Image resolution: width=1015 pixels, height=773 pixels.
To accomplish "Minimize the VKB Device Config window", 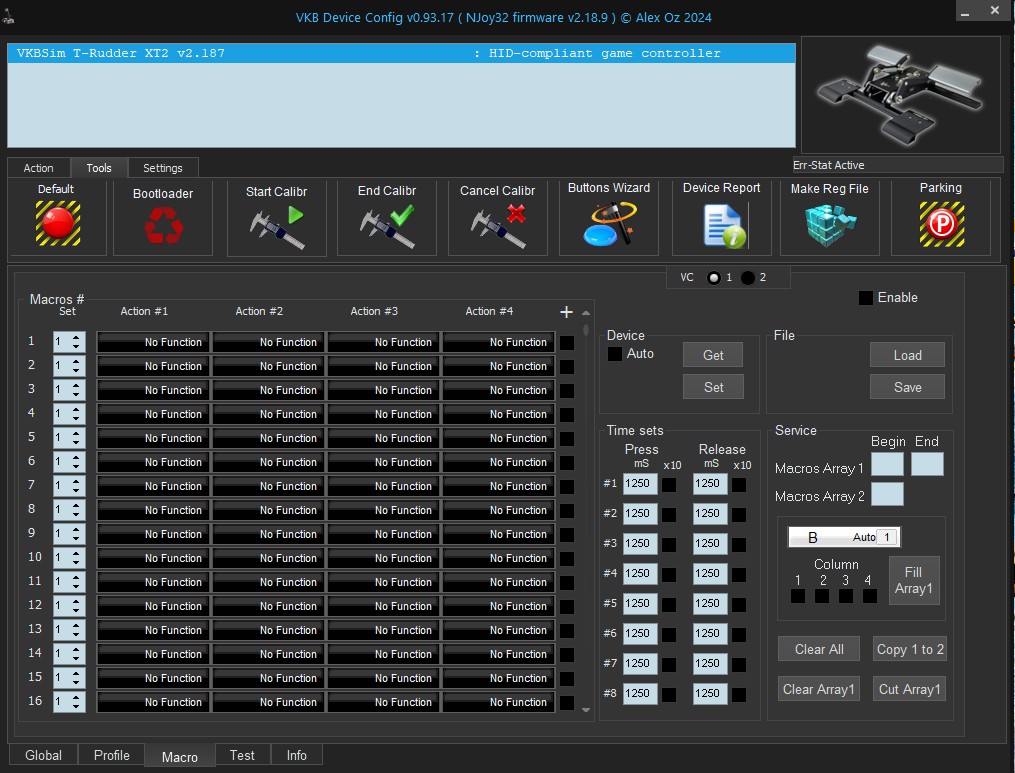I will tap(965, 13).
